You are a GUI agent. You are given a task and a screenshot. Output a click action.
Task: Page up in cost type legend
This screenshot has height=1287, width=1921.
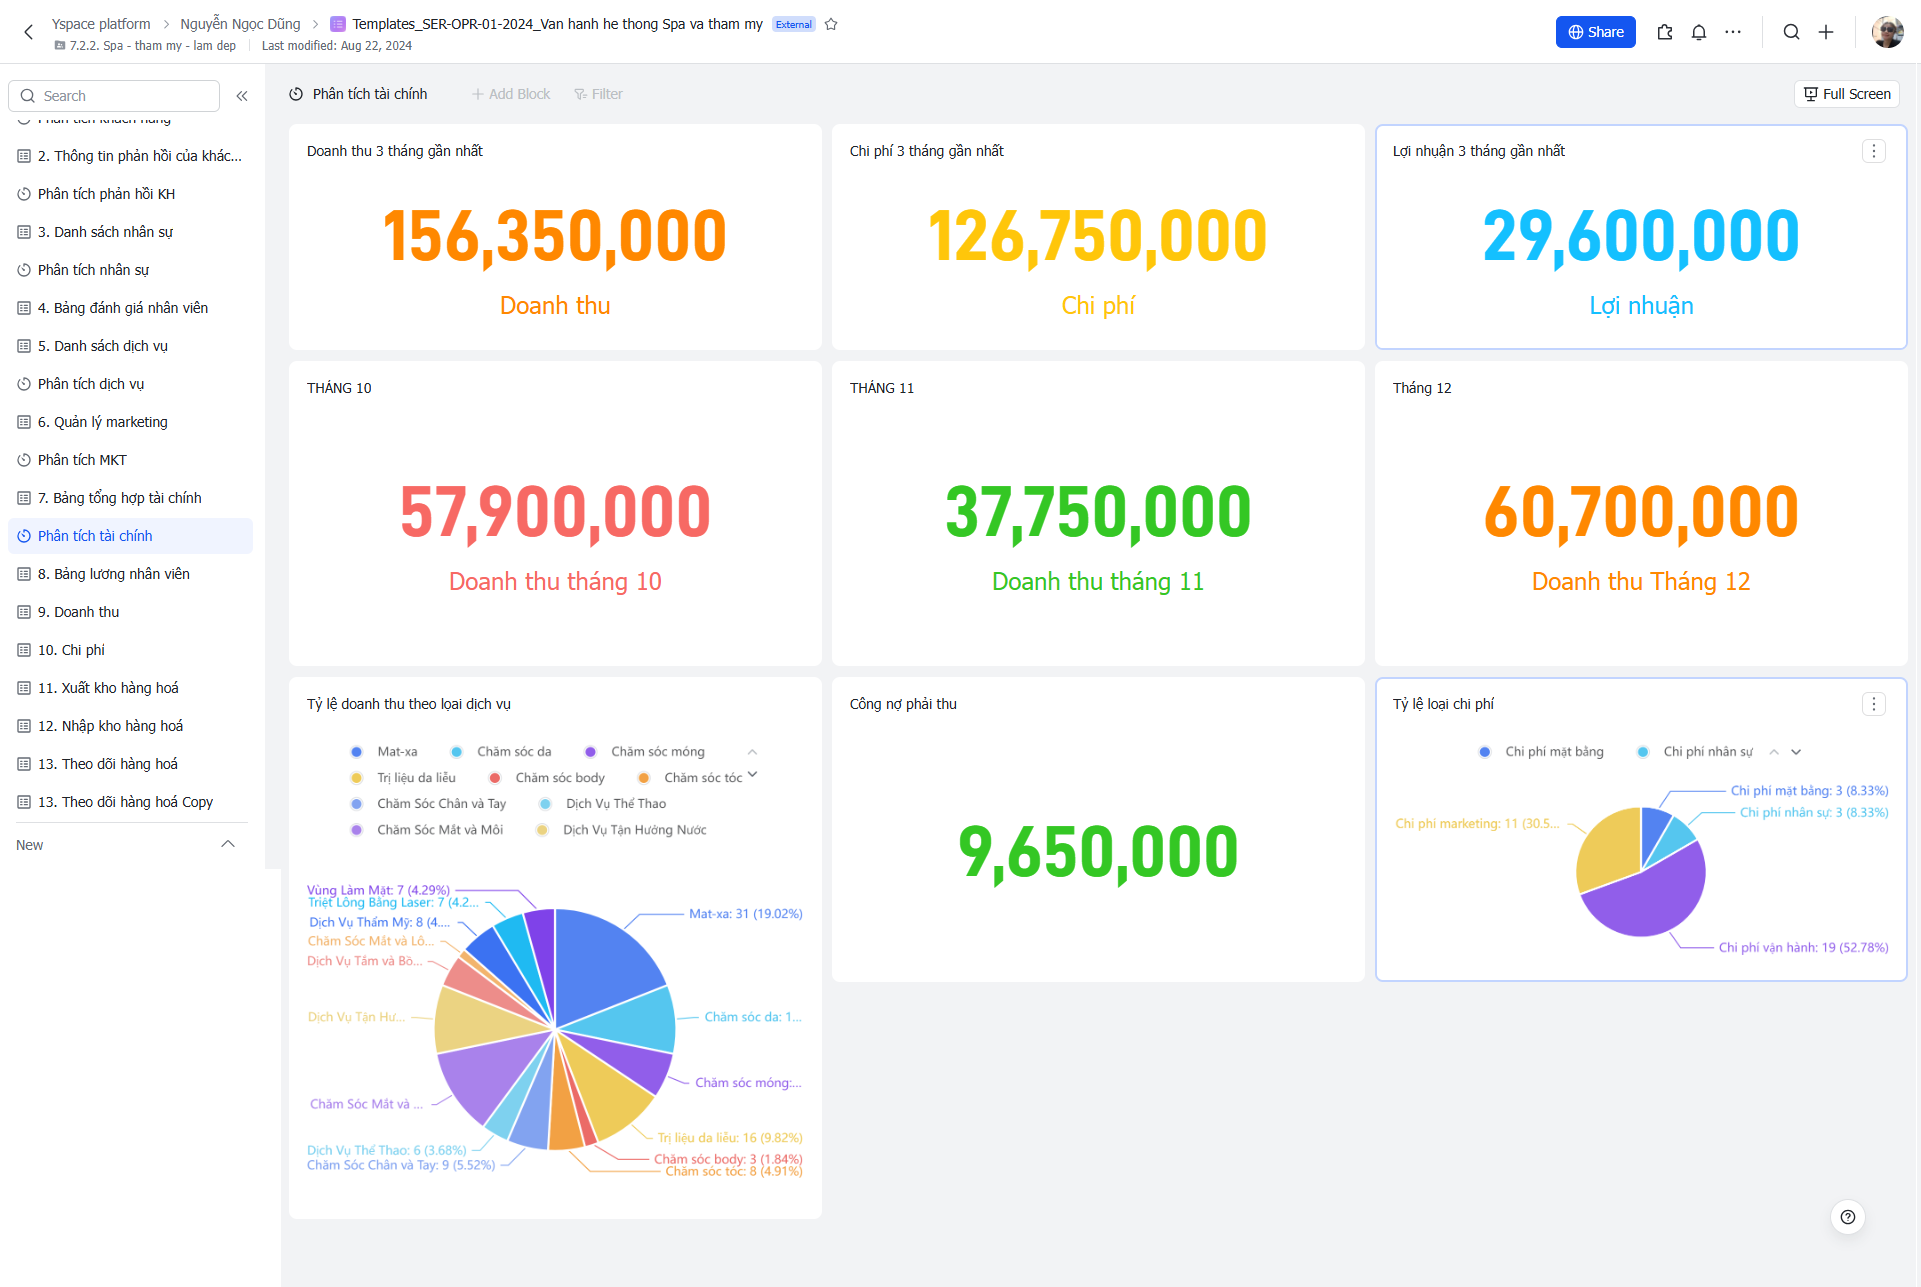(x=1774, y=752)
